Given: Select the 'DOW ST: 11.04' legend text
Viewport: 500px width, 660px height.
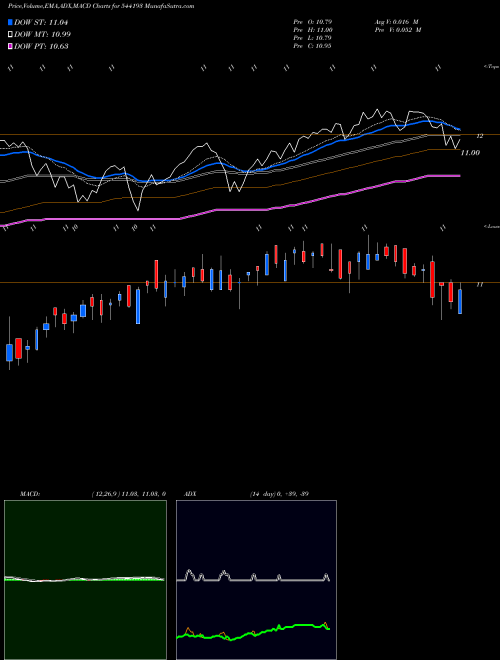Looking at the screenshot, I should click(x=41, y=22).
